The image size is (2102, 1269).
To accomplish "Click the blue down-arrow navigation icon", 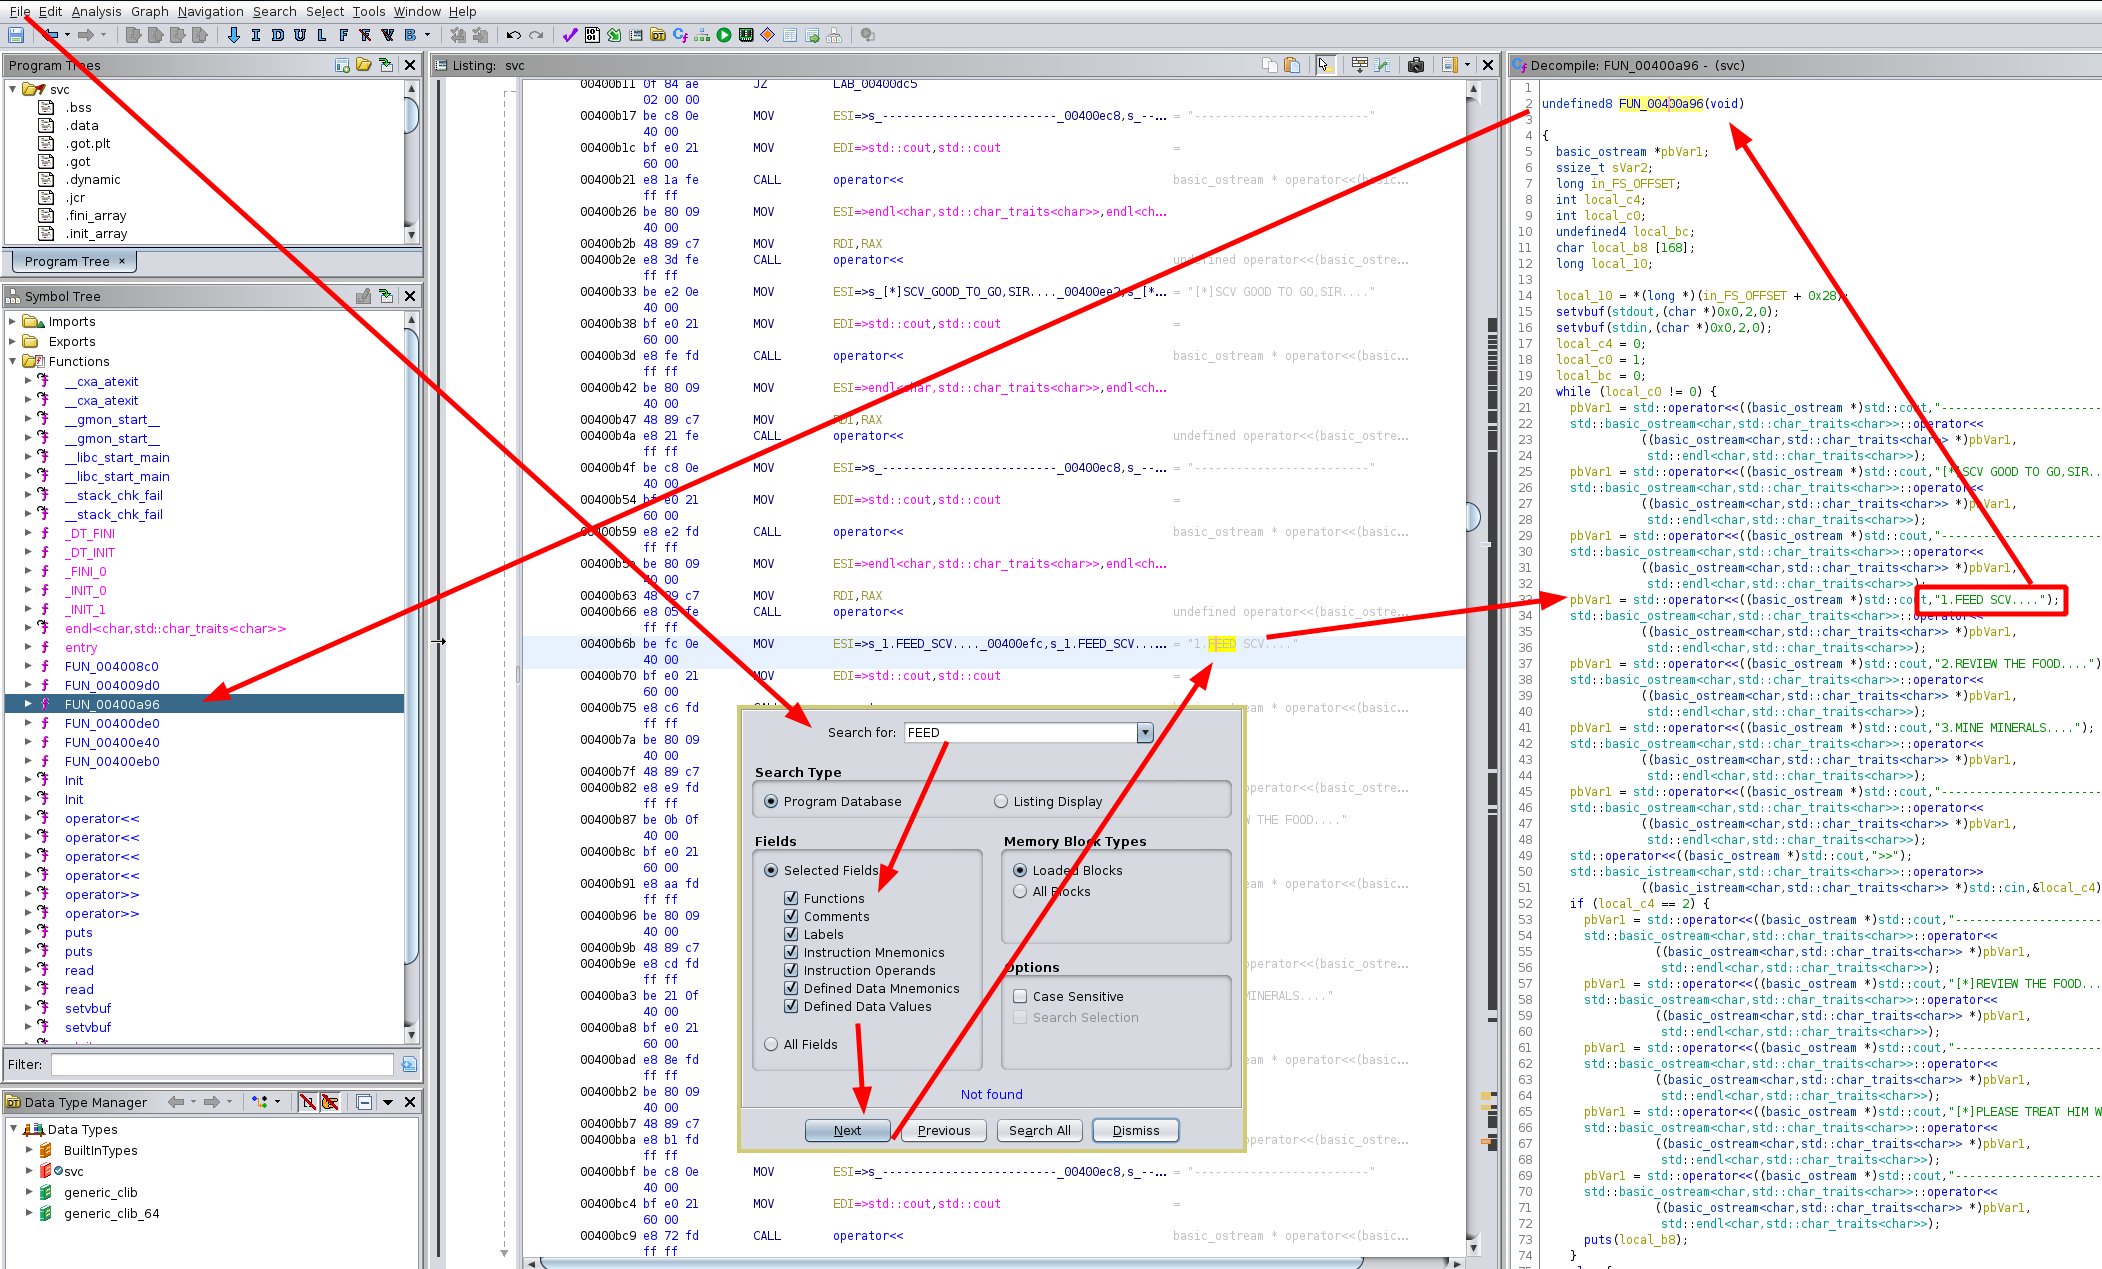I will click(x=234, y=35).
